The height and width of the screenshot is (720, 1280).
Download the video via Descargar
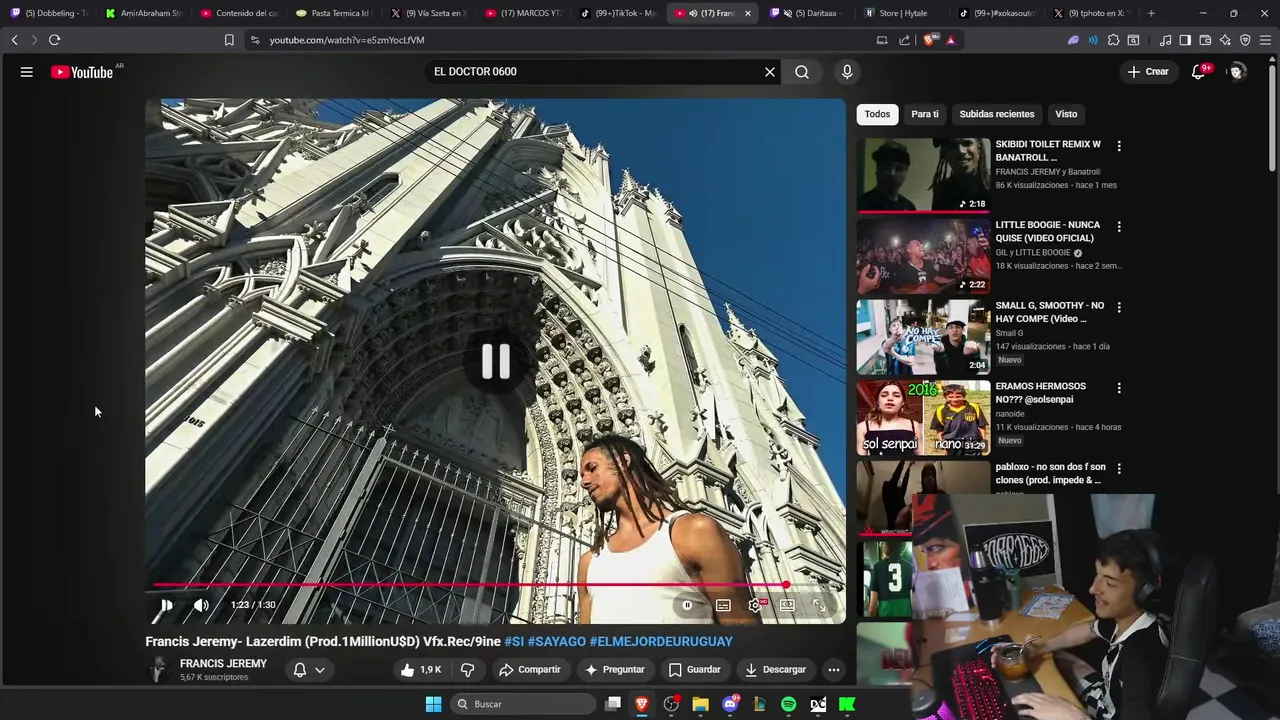[x=775, y=670]
